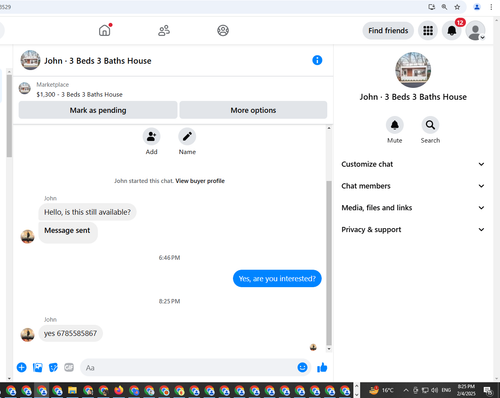Click the large listing avatar in info panel

(413, 70)
